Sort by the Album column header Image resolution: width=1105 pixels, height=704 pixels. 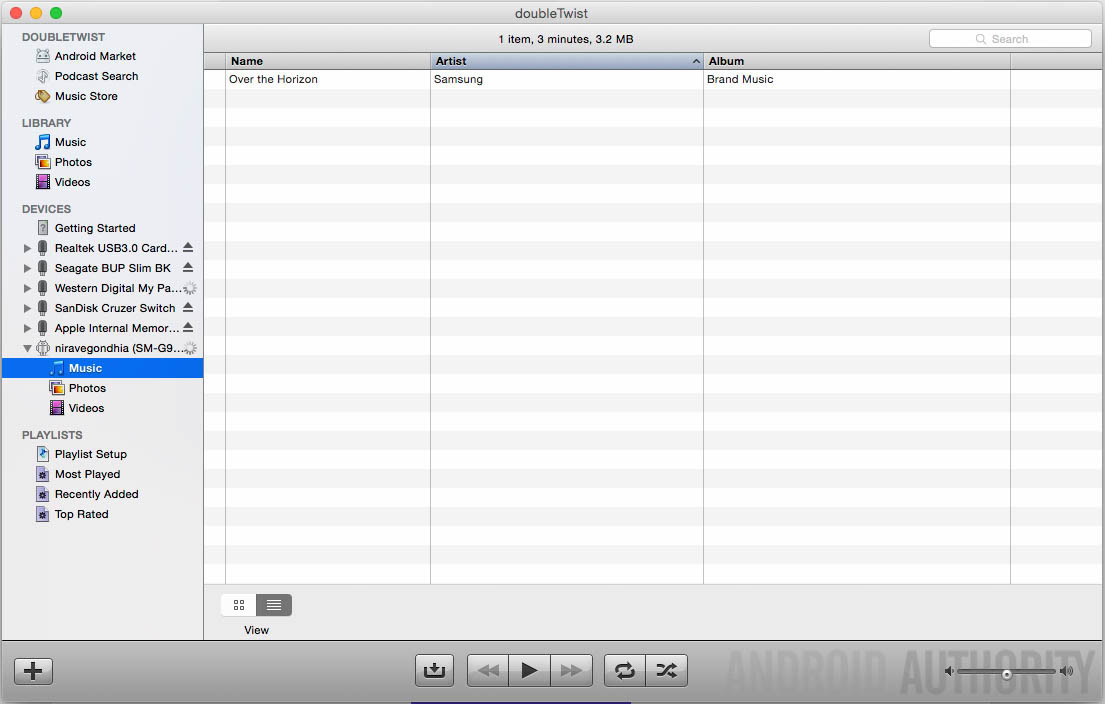point(856,61)
